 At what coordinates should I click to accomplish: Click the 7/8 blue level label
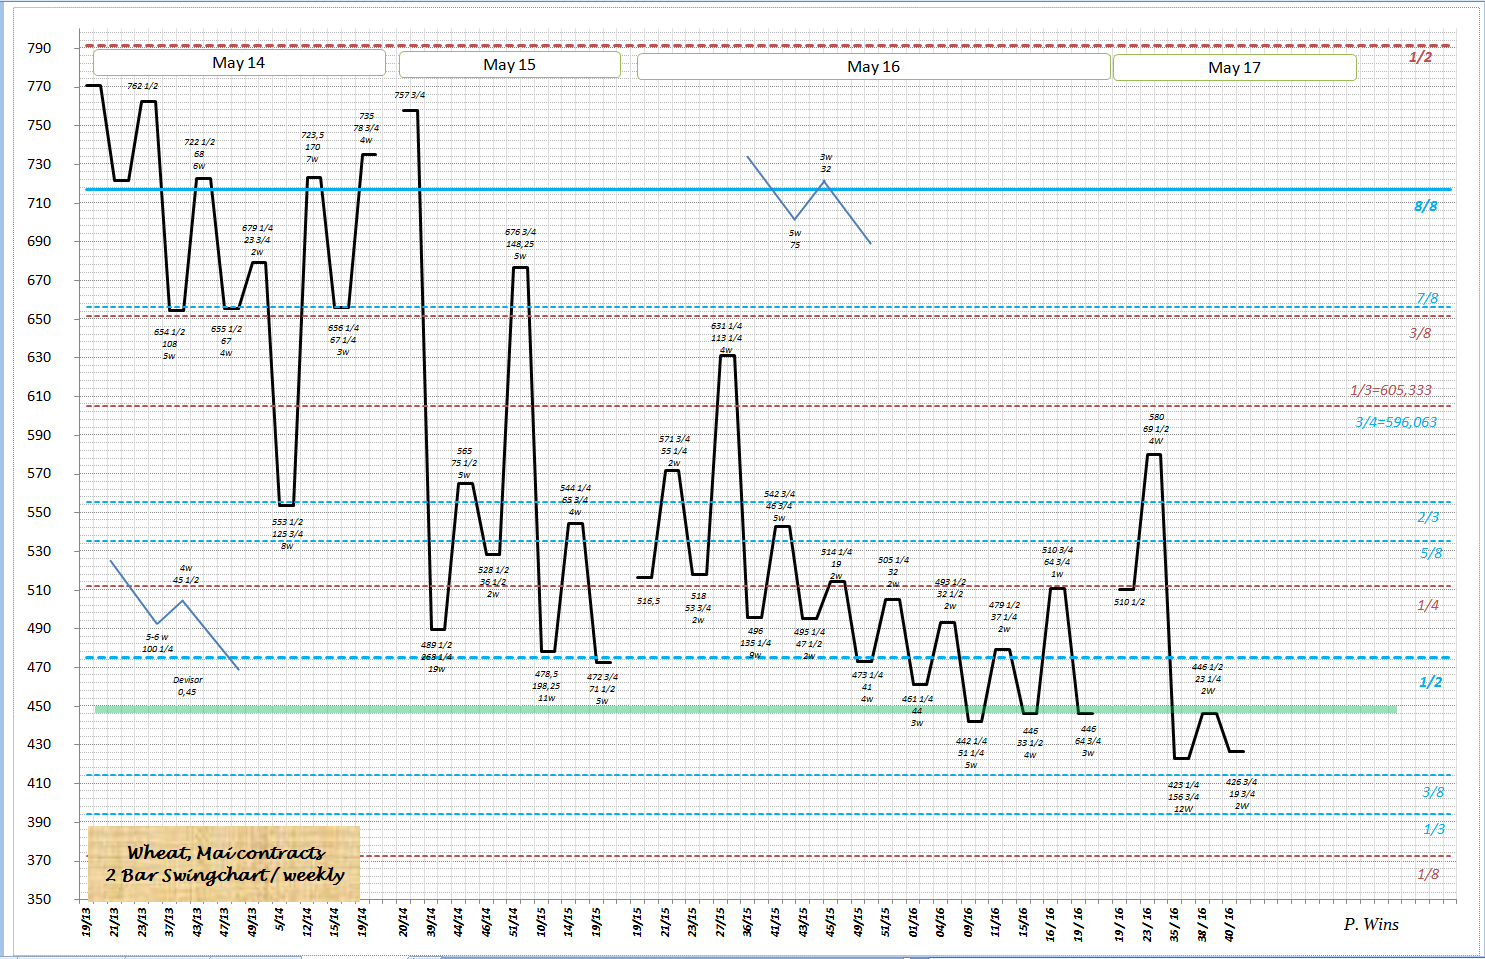point(1427,299)
